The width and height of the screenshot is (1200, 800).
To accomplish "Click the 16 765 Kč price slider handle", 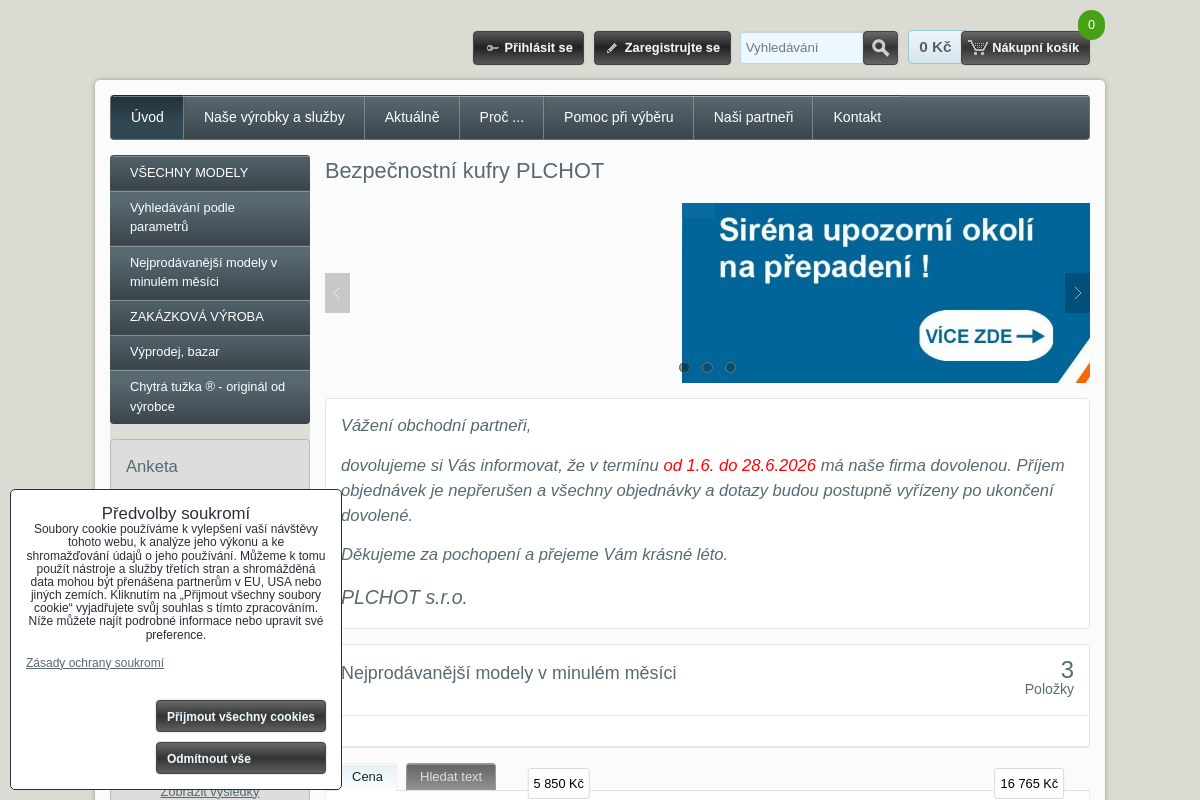I will tap(1029, 783).
